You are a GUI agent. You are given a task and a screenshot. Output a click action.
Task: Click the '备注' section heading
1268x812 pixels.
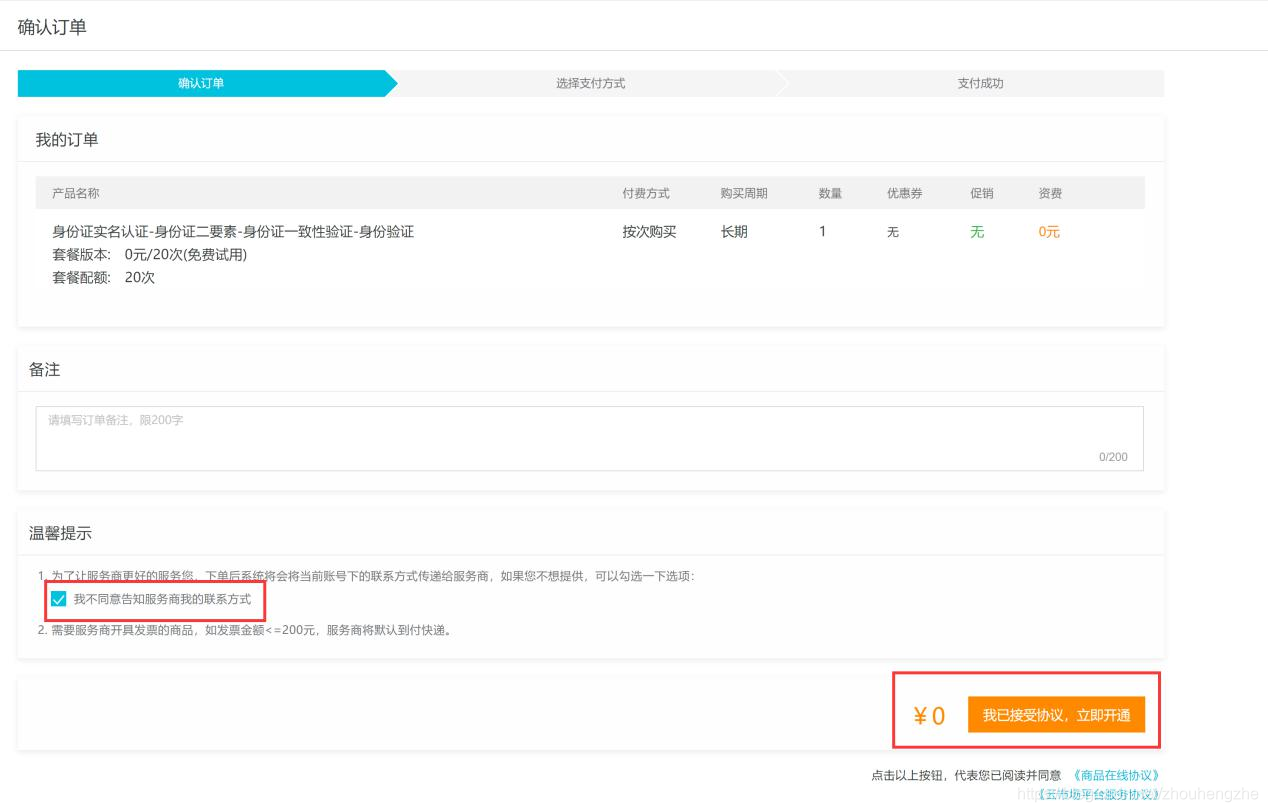(x=45, y=370)
